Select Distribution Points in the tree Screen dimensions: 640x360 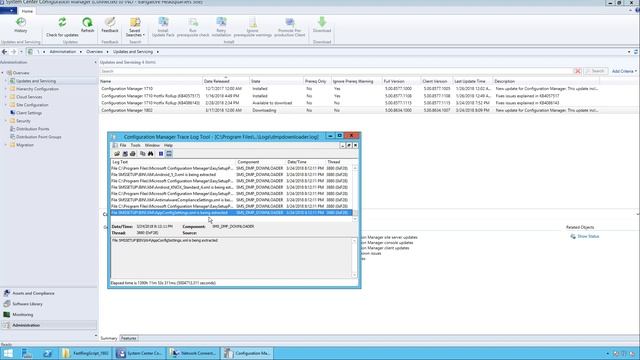tap(33, 129)
